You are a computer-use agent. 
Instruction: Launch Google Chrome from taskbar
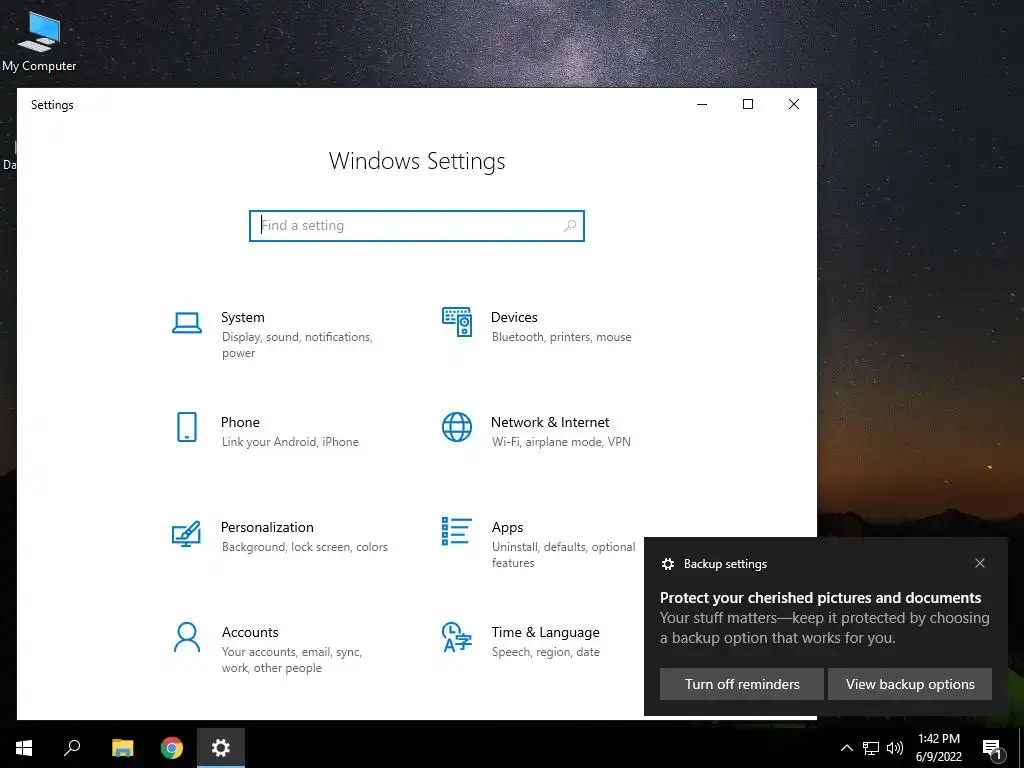[x=172, y=748]
